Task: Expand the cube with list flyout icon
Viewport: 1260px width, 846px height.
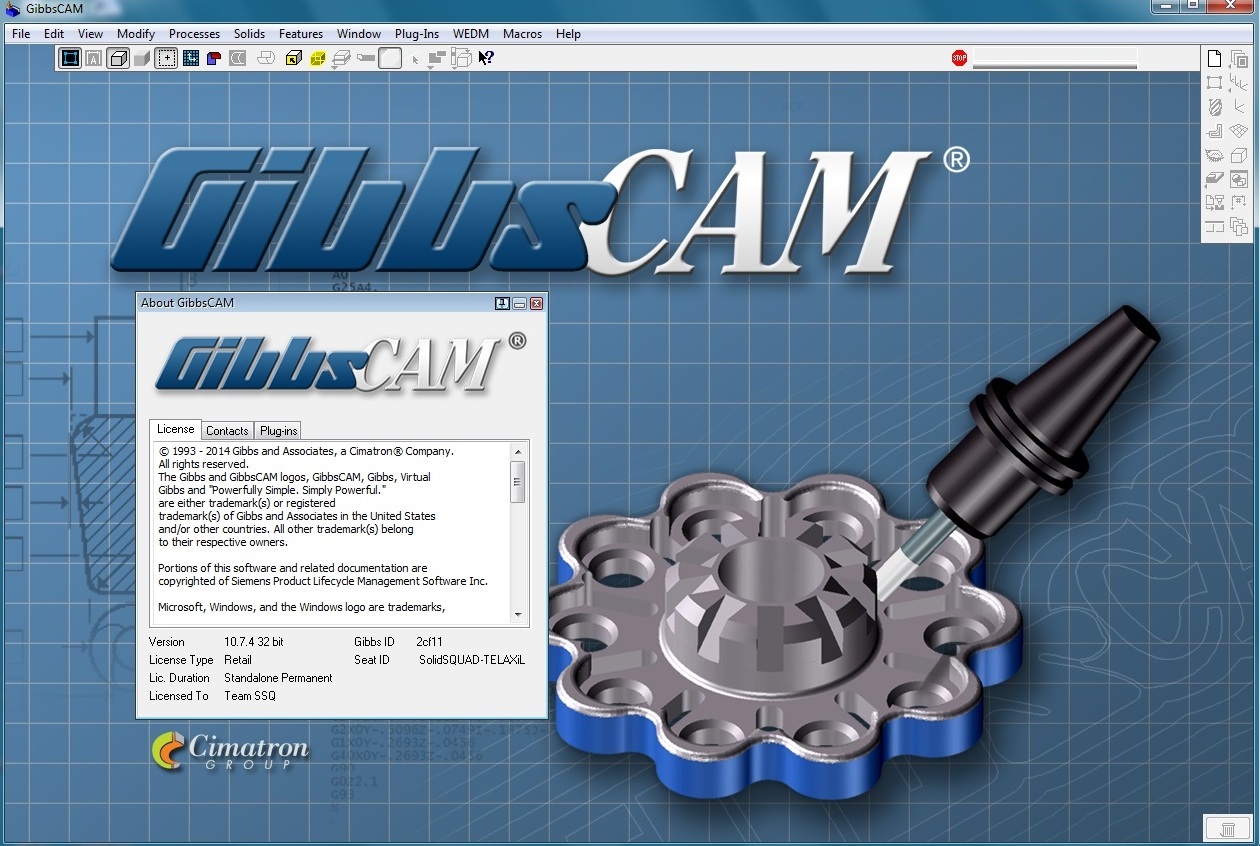Action: tap(461, 58)
